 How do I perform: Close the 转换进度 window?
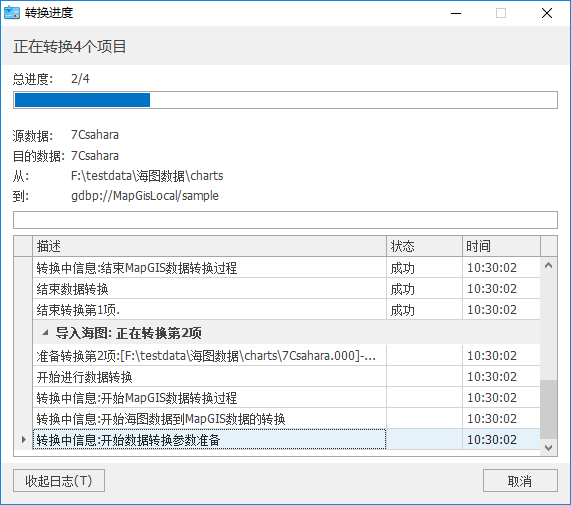tap(547, 13)
